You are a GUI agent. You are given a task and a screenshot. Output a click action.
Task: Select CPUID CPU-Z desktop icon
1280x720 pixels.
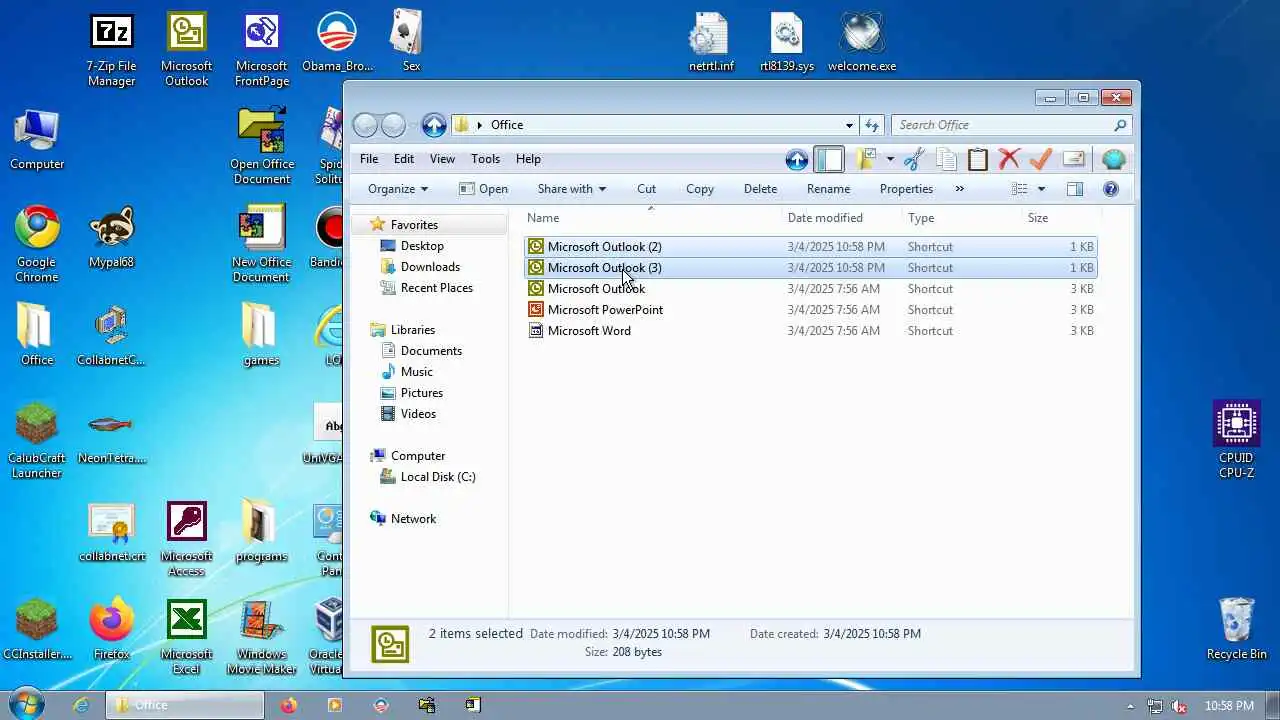tap(1236, 440)
